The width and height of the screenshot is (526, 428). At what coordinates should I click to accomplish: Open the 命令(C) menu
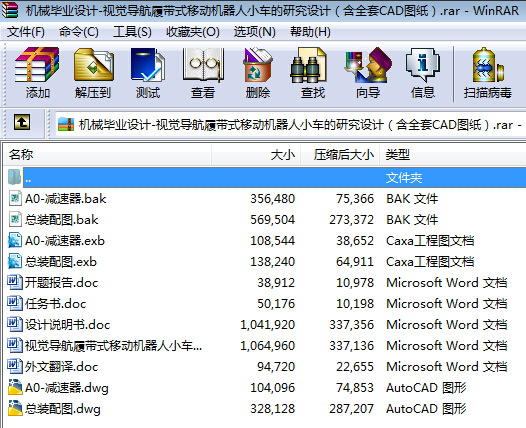pos(79,32)
